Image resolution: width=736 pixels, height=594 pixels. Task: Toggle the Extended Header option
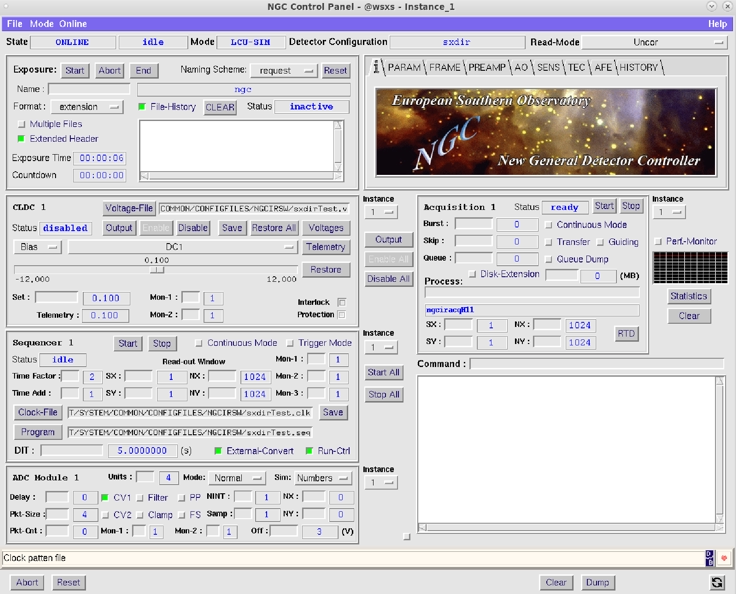point(22,139)
